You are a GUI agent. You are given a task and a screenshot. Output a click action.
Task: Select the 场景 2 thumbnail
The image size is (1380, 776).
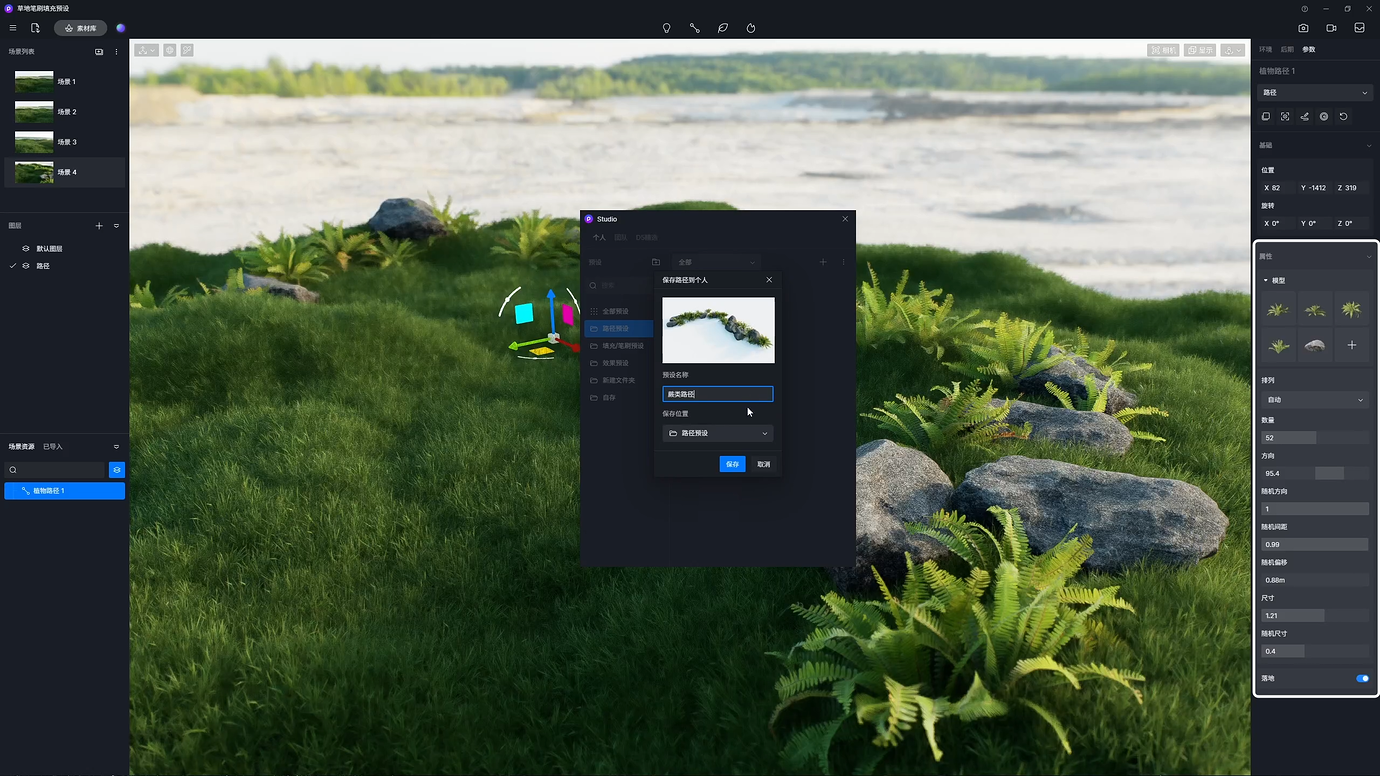(34, 112)
